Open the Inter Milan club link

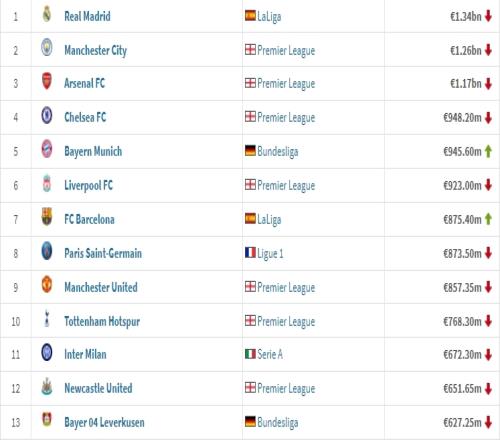(85, 354)
